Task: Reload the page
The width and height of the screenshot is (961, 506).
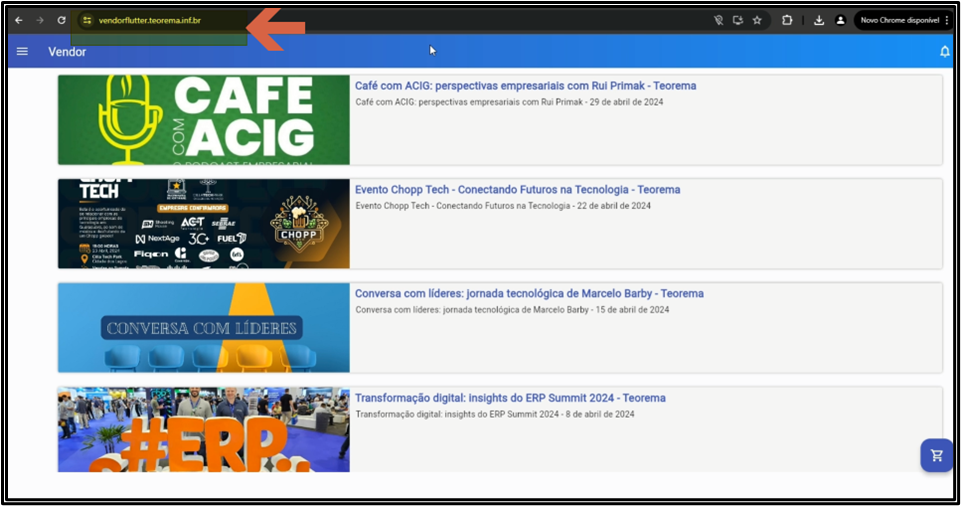Action: [61, 20]
